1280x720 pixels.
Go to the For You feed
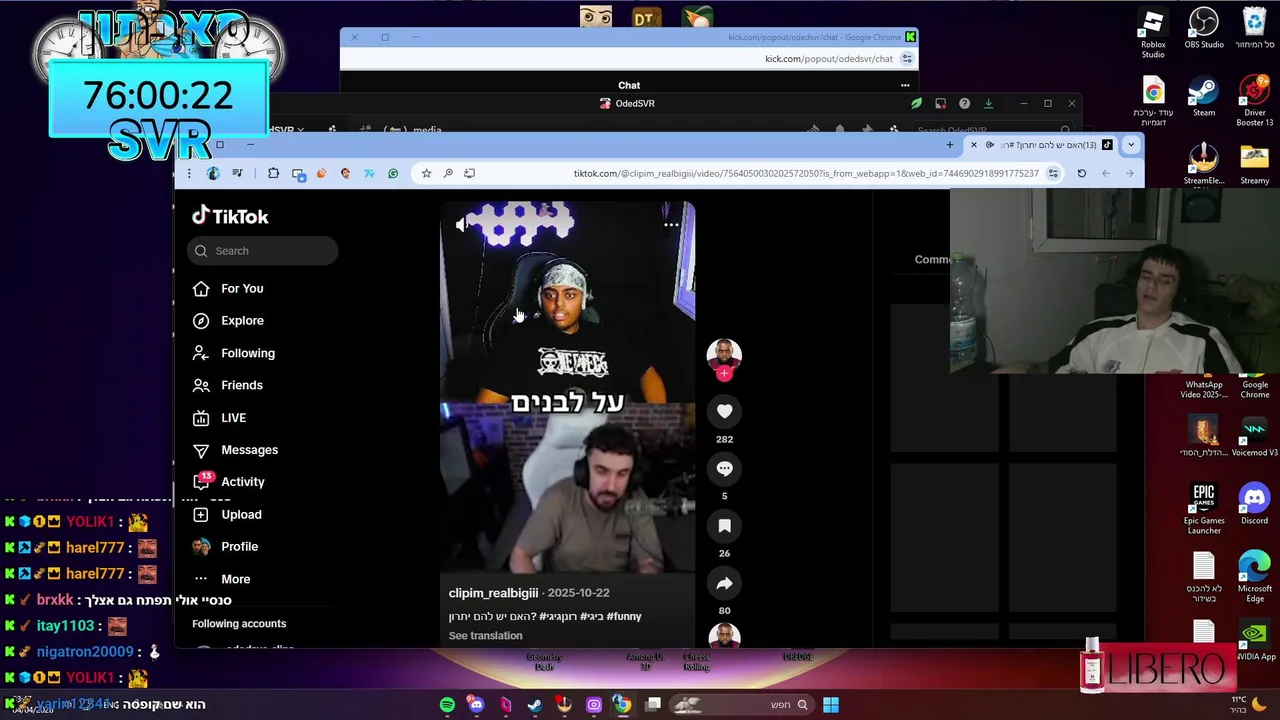click(x=228, y=288)
